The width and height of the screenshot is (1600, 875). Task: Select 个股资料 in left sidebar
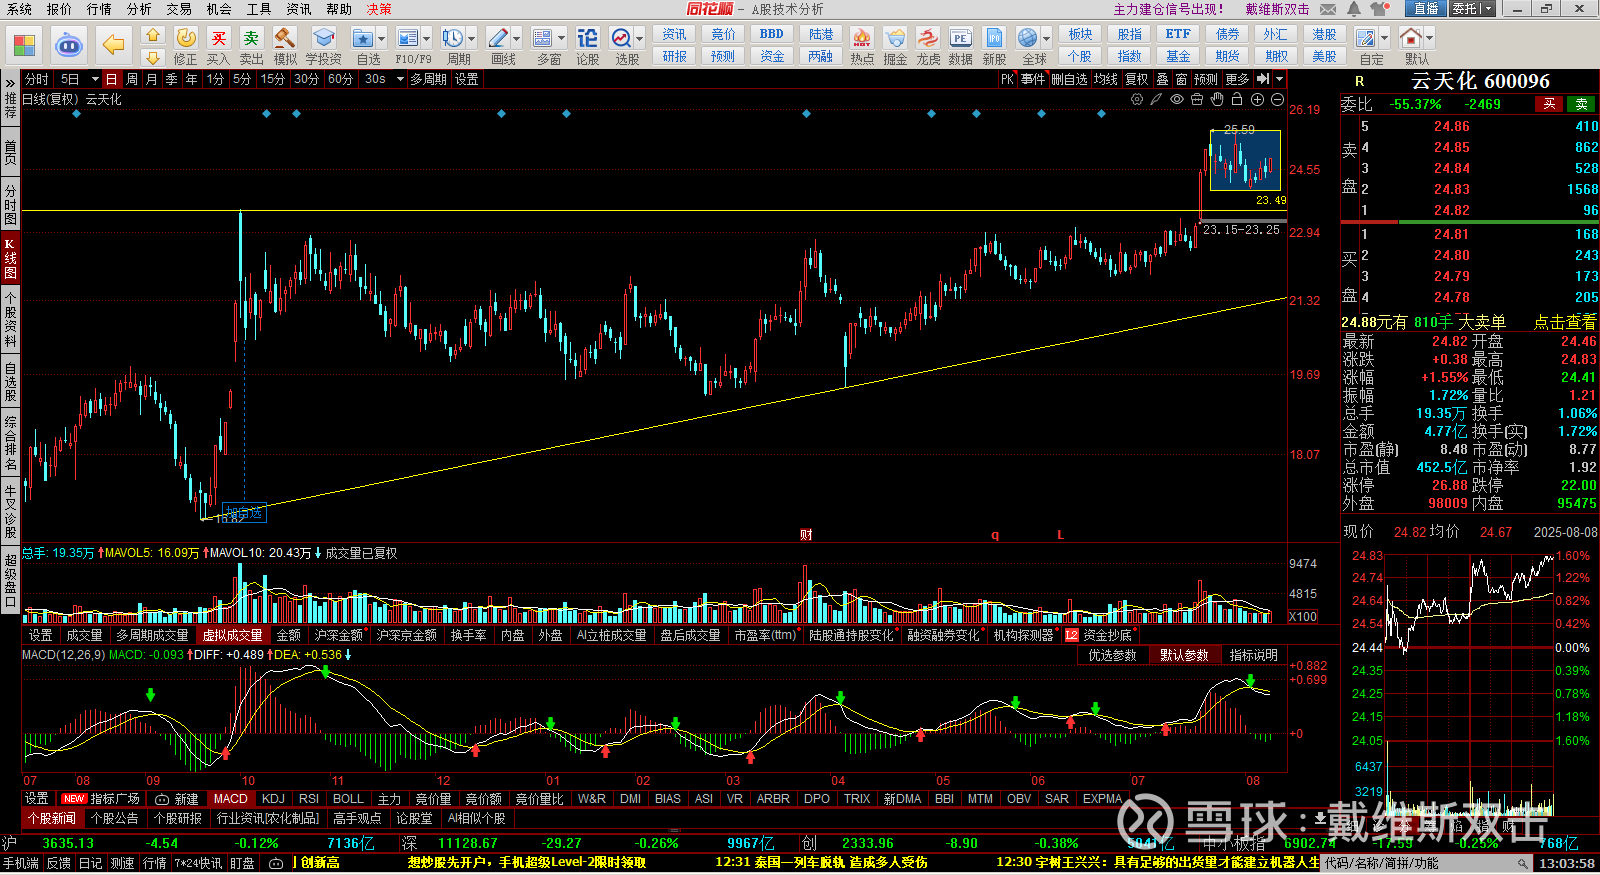[10, 320]
